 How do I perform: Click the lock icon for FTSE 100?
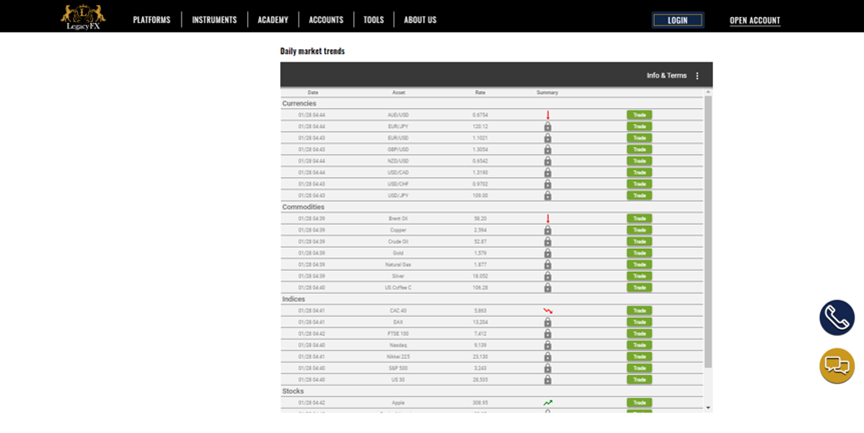point(548,334)
